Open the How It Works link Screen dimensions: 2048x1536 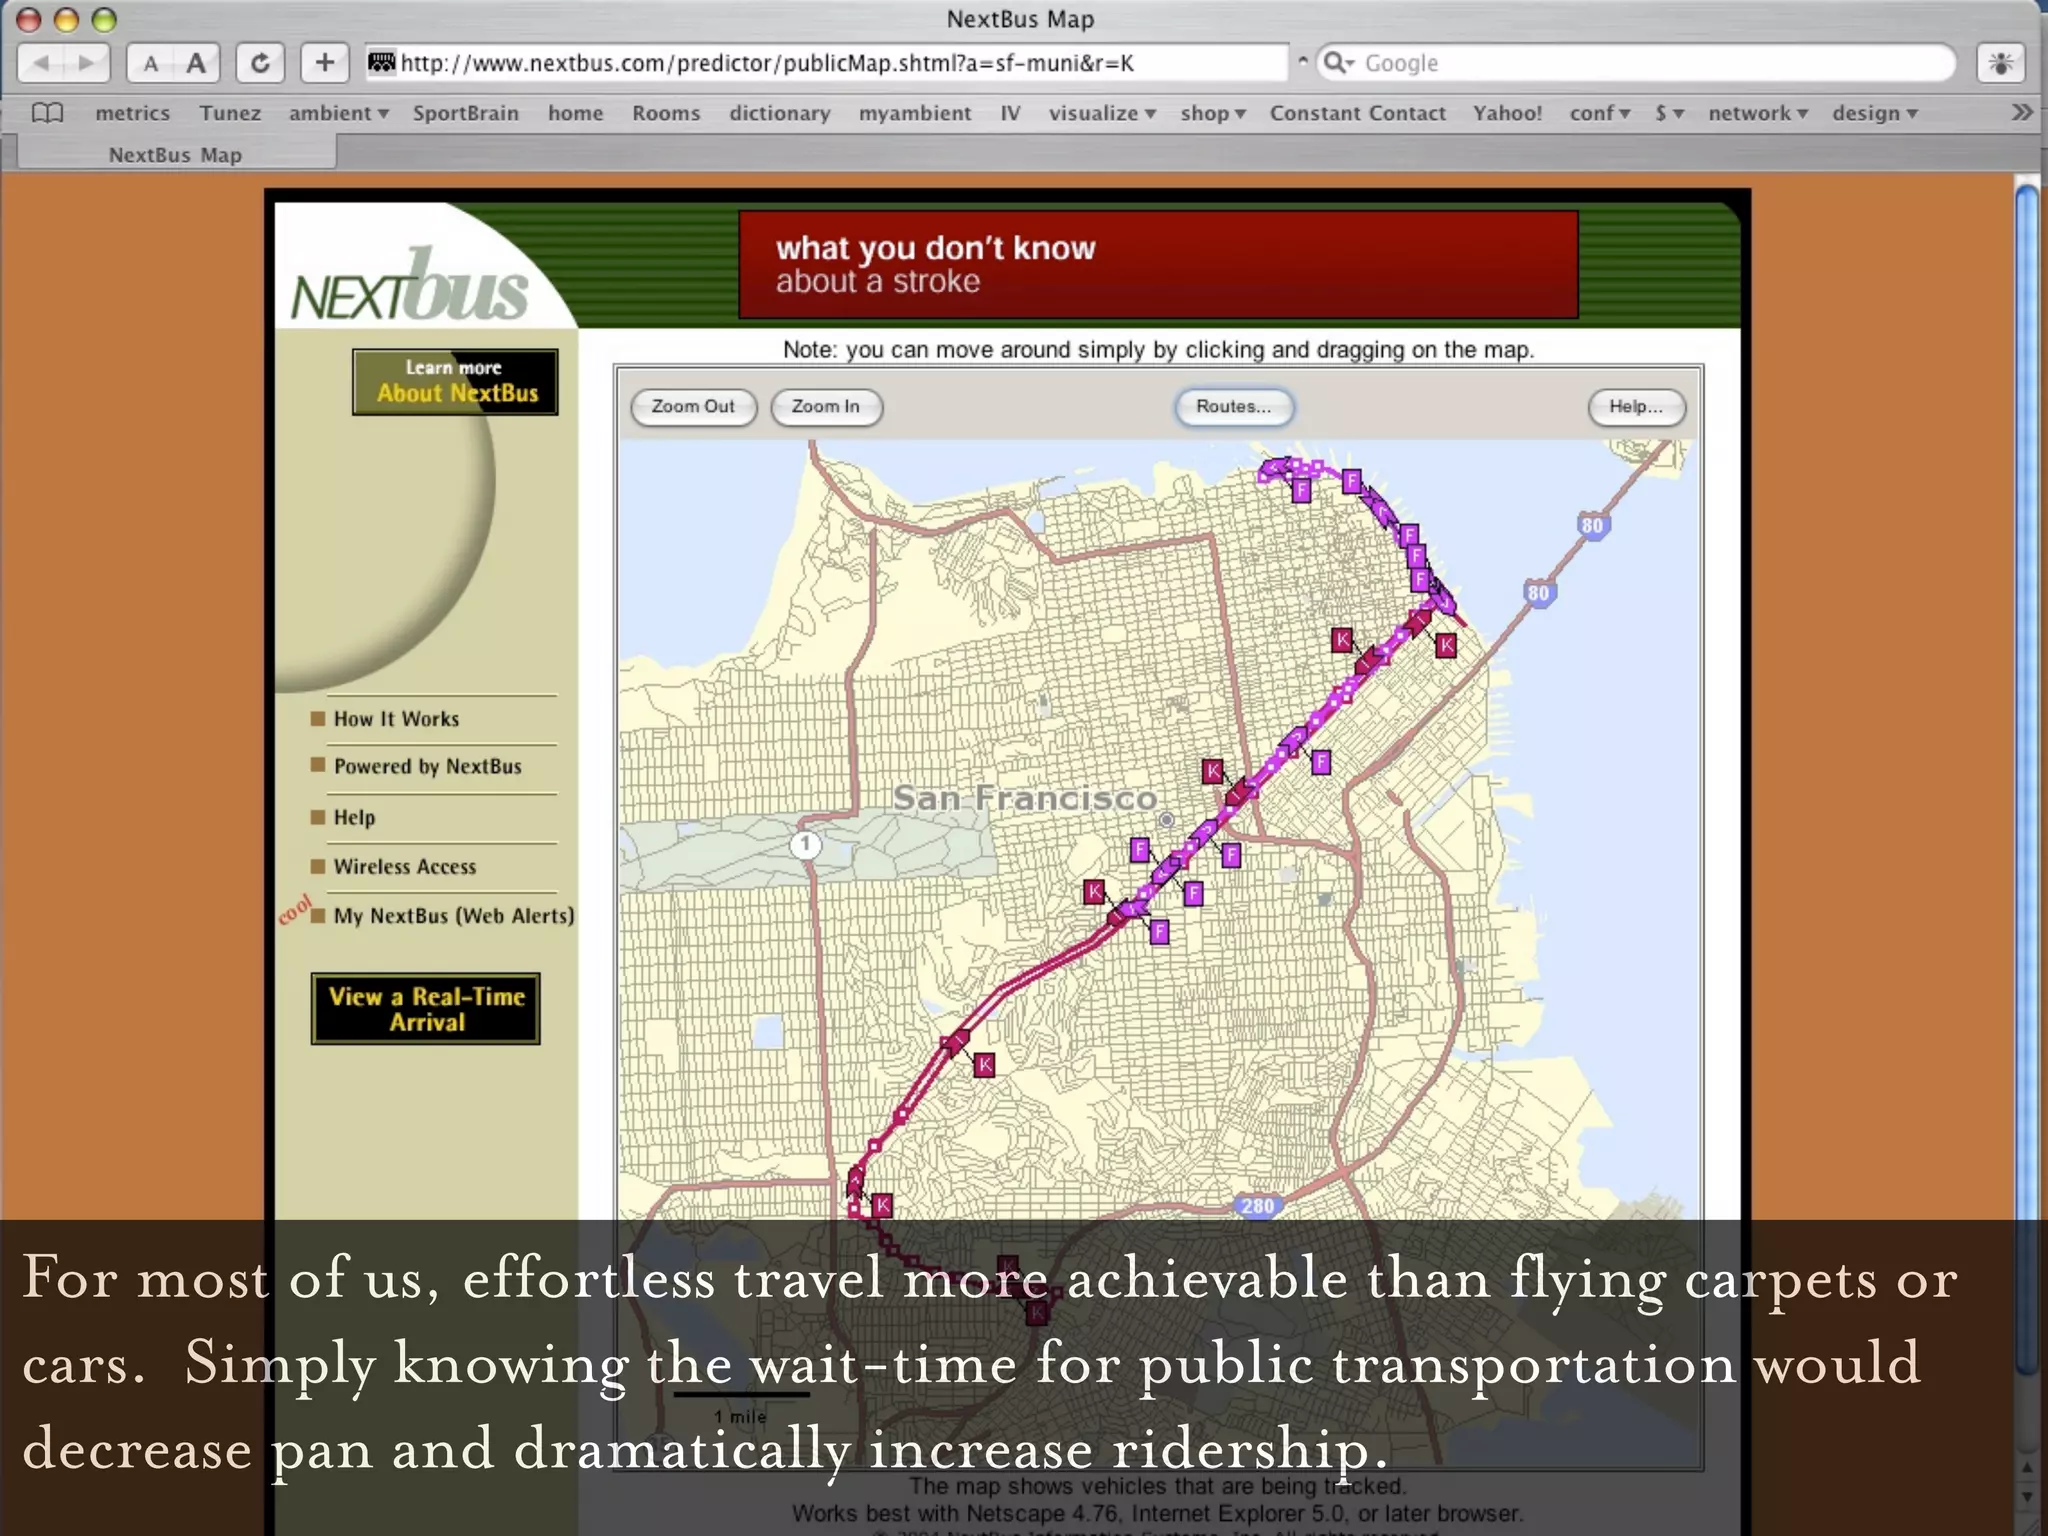[397, 719]
